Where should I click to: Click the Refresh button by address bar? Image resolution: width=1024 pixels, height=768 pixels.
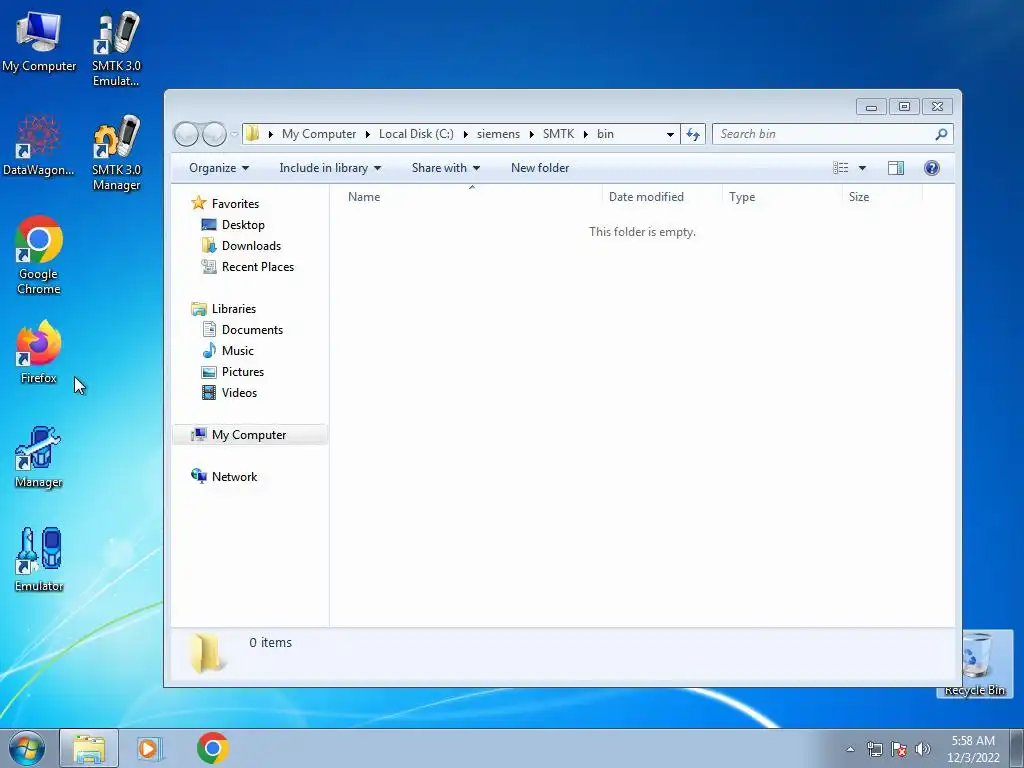pyautogui.click(x=693, y=135)
